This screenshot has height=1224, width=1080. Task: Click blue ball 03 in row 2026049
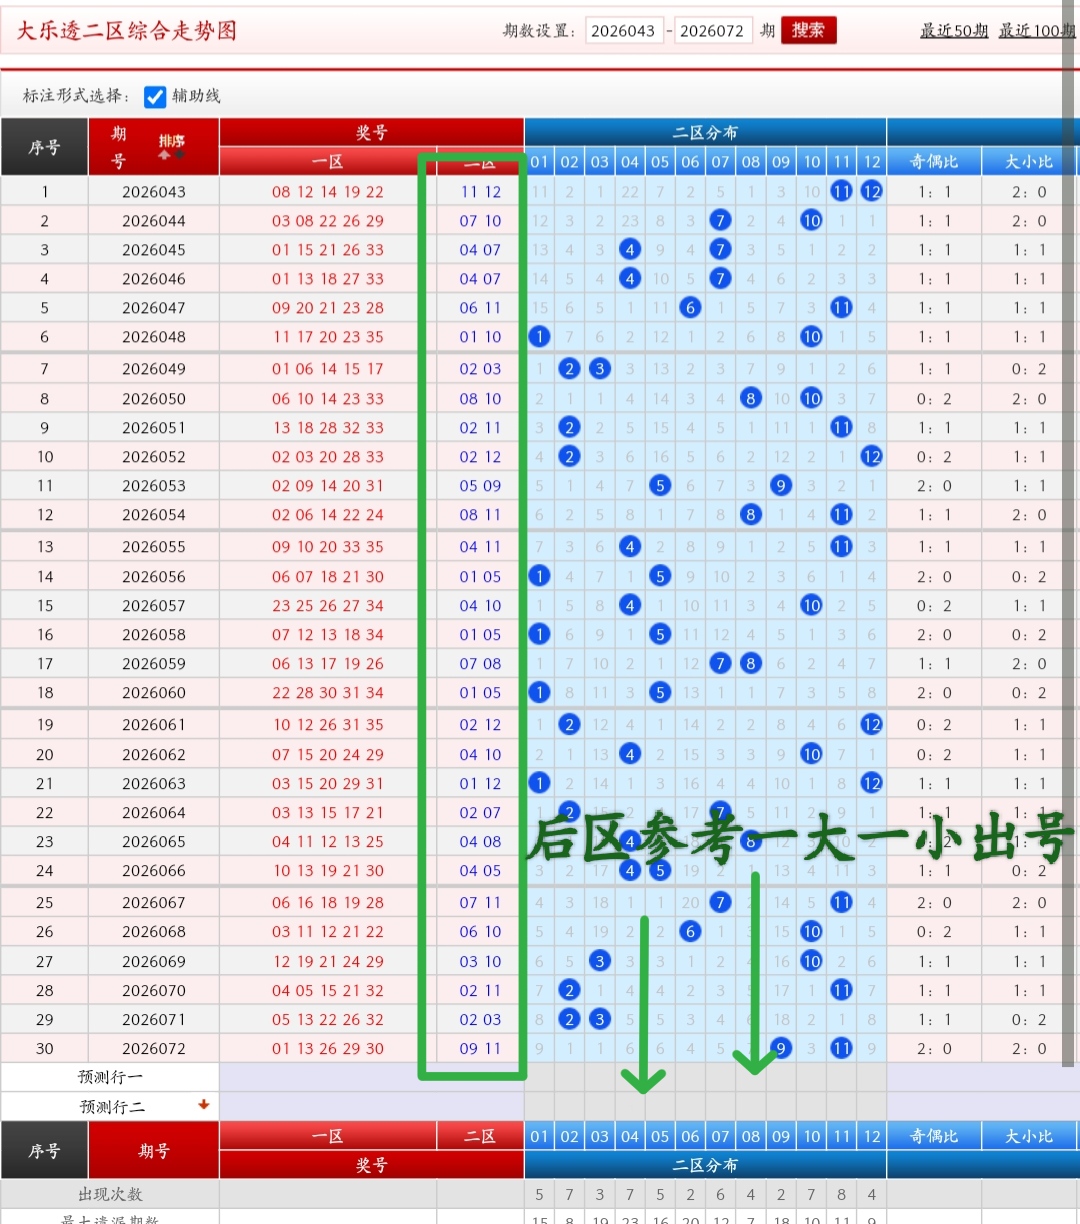pos(600,368)
